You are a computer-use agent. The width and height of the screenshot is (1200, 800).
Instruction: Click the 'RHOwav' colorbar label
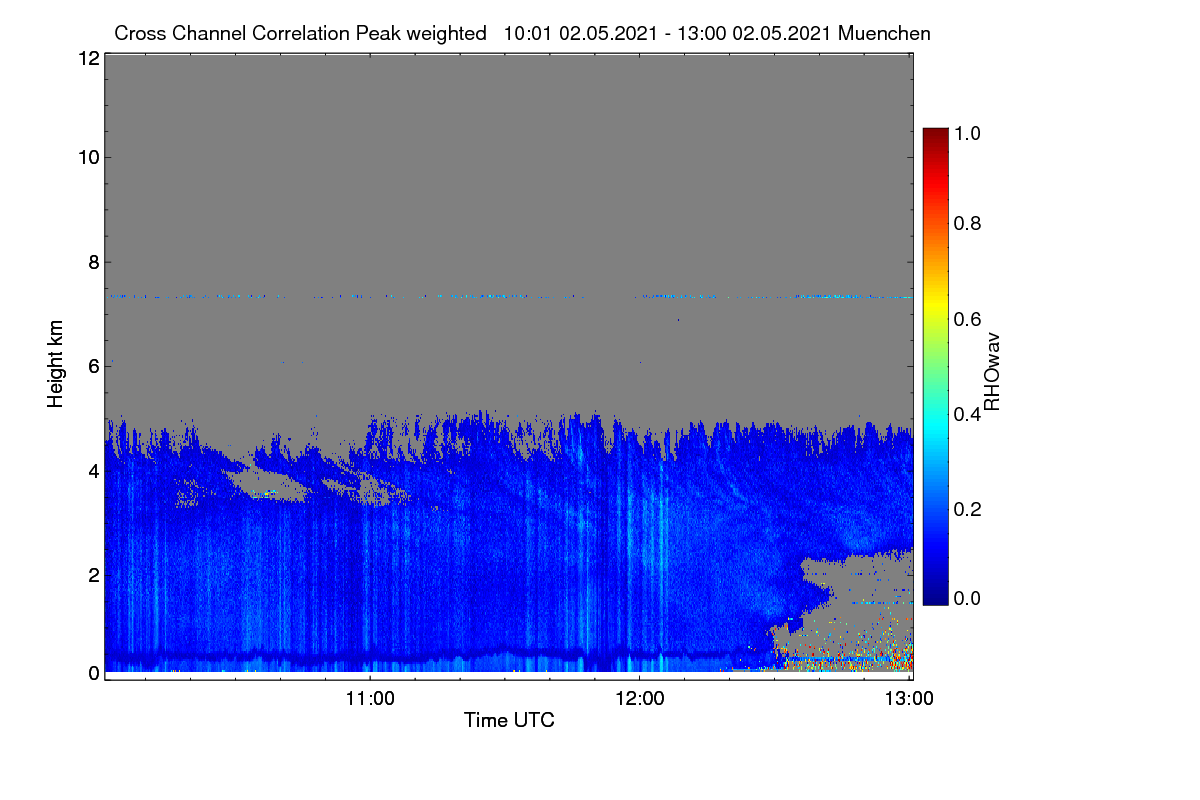(992, 372)
